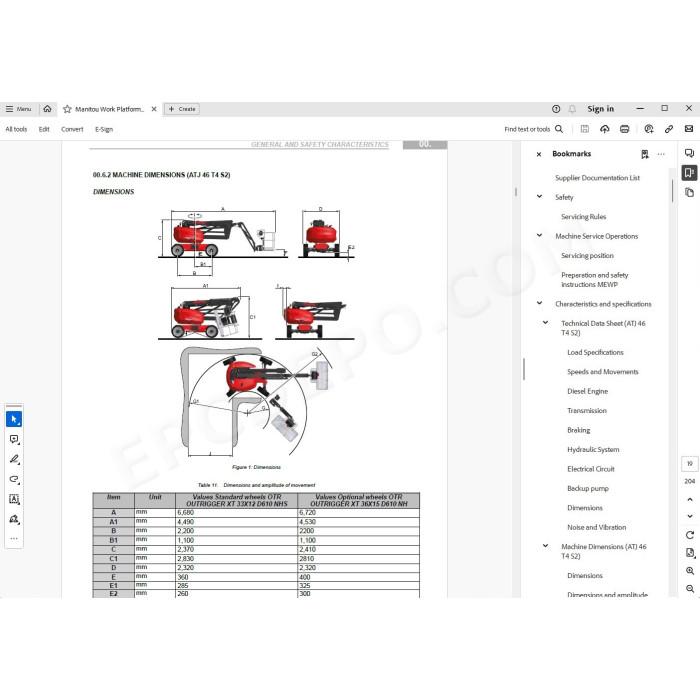Click the Sign in button
Image resolution: width=700 pixels, height=700 pixels.
[600, 109]
